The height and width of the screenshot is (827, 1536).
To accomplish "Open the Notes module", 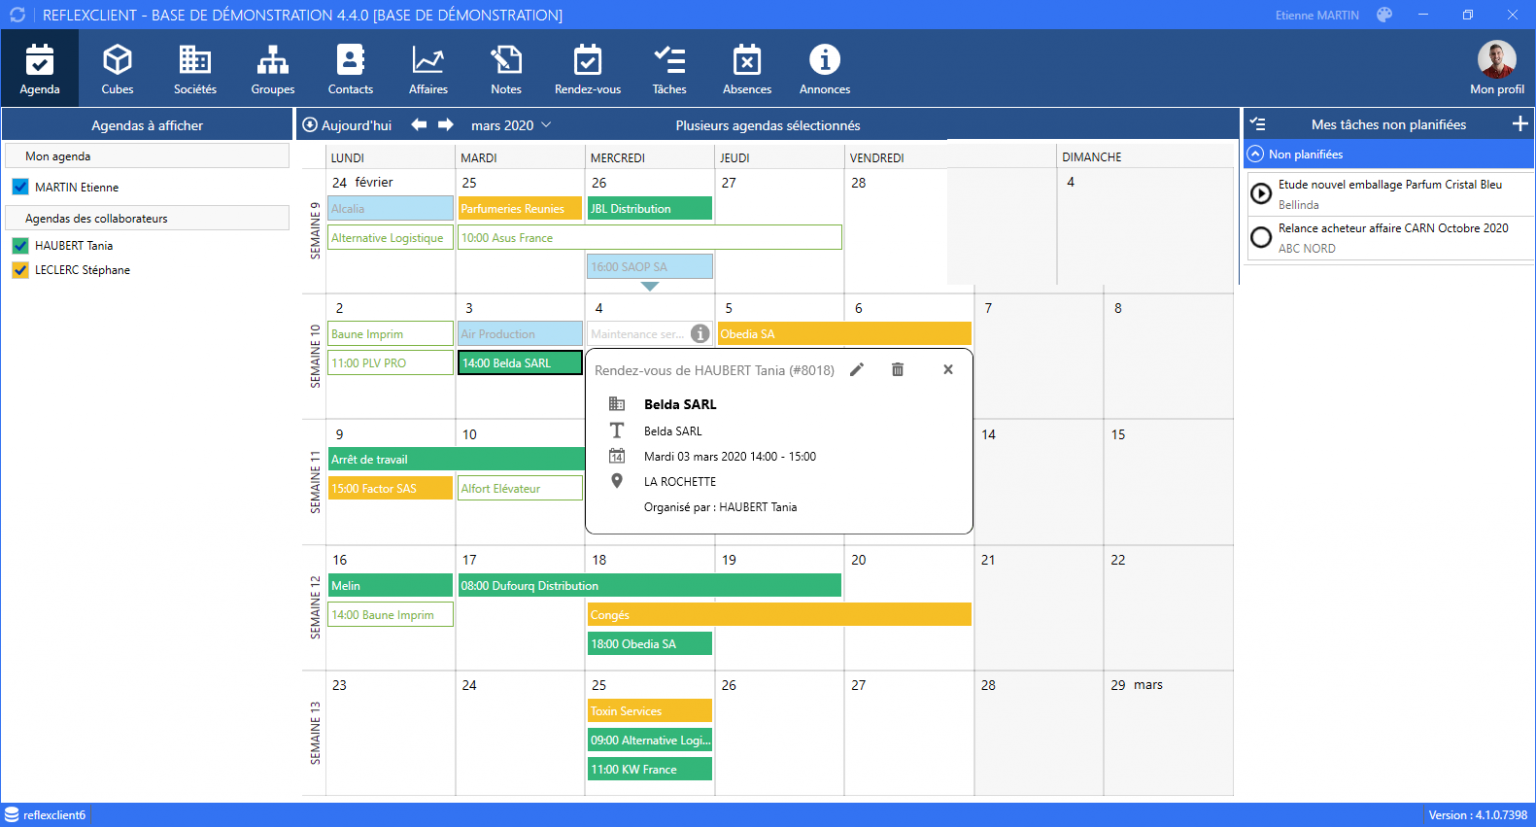I will 506,69.
